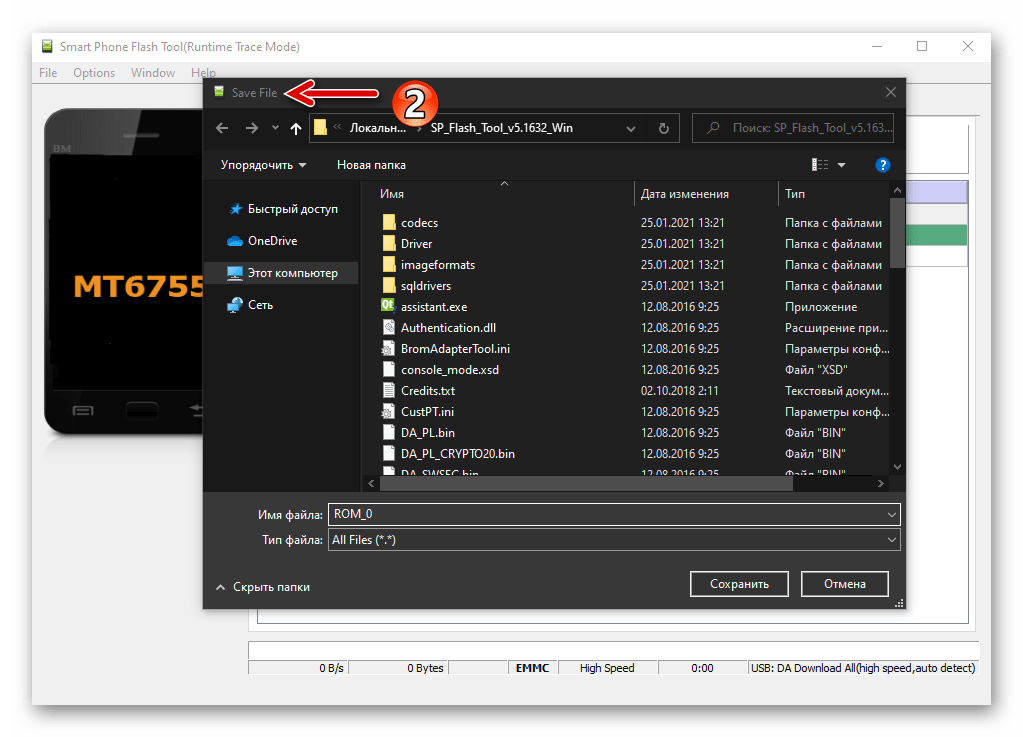
Task: Open dialog help question mark icon
Action: point(882,165)
